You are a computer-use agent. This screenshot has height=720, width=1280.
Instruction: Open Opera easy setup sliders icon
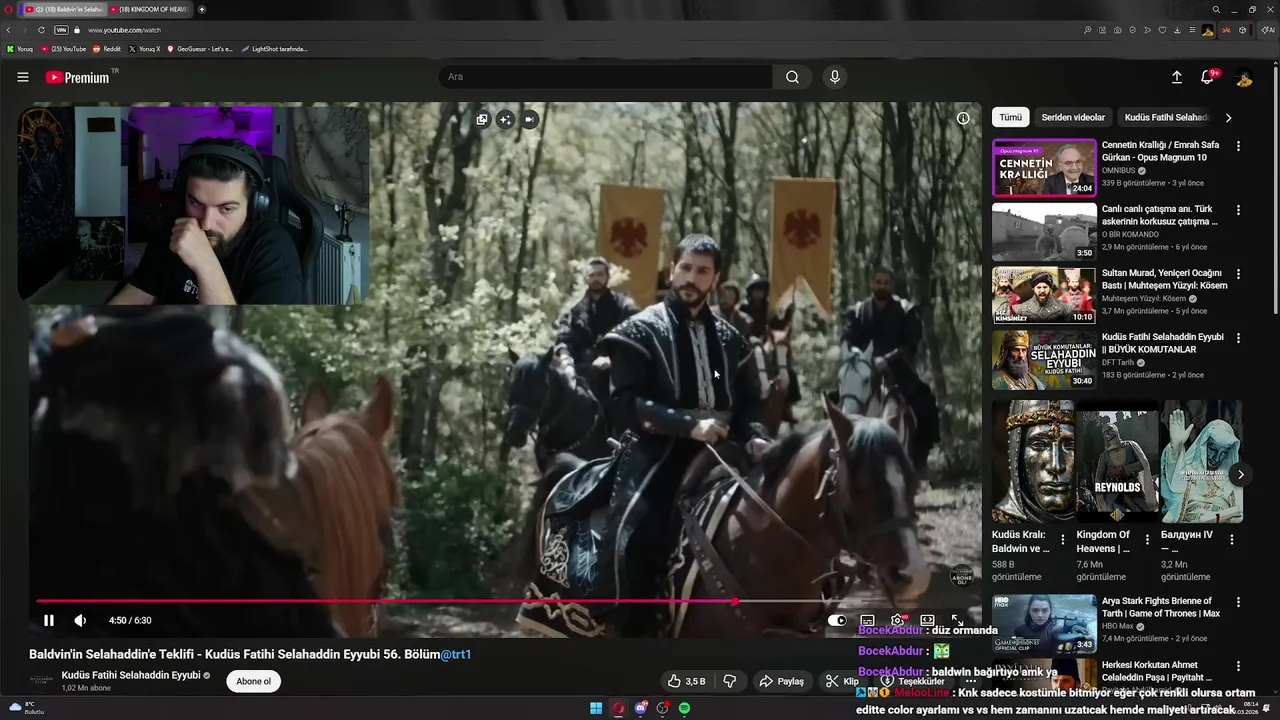(1192, 30)
